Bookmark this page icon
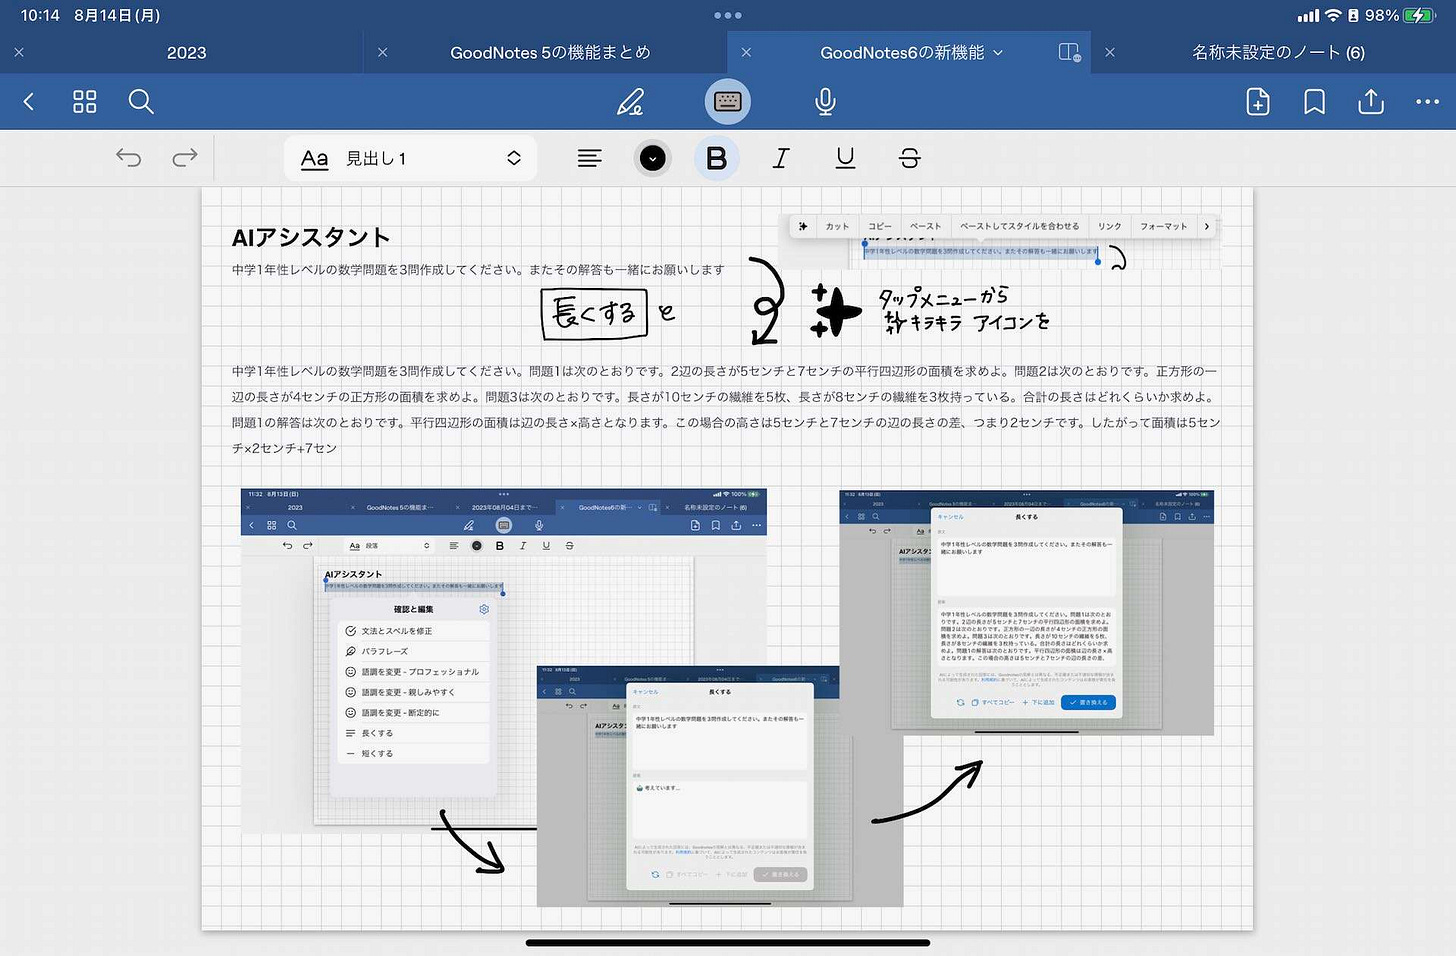 (1314, 101)
